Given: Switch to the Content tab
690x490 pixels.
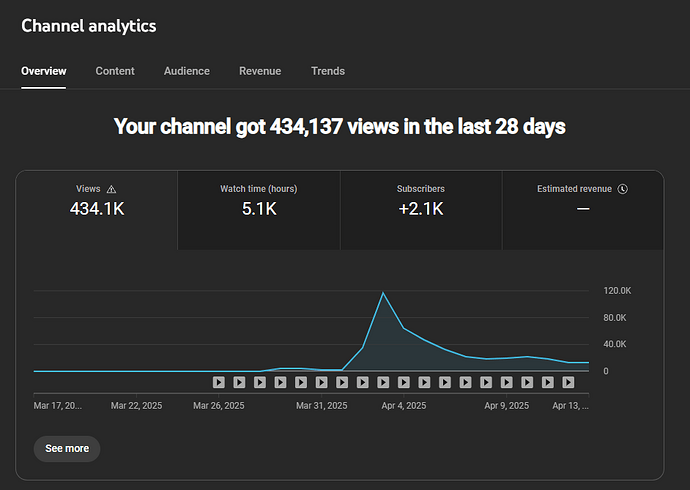Looking at the screenshot, I should (x=115, y=71).
